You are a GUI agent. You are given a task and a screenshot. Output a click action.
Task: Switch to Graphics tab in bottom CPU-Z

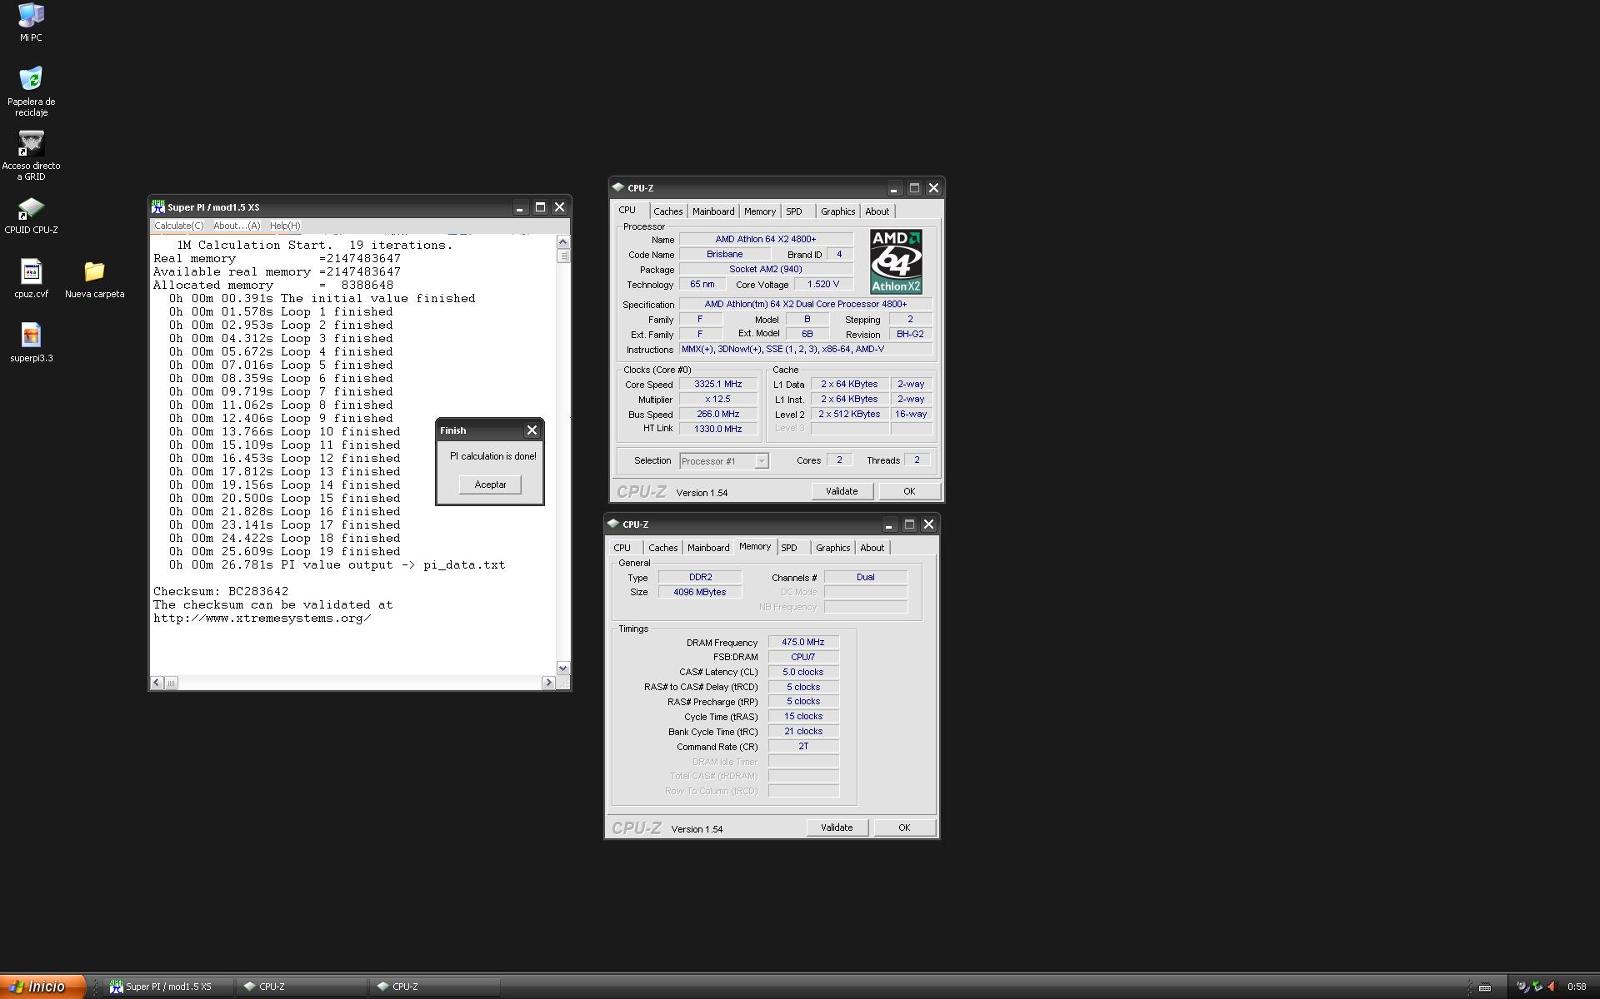pyautogui.click(x=833, y=547)
